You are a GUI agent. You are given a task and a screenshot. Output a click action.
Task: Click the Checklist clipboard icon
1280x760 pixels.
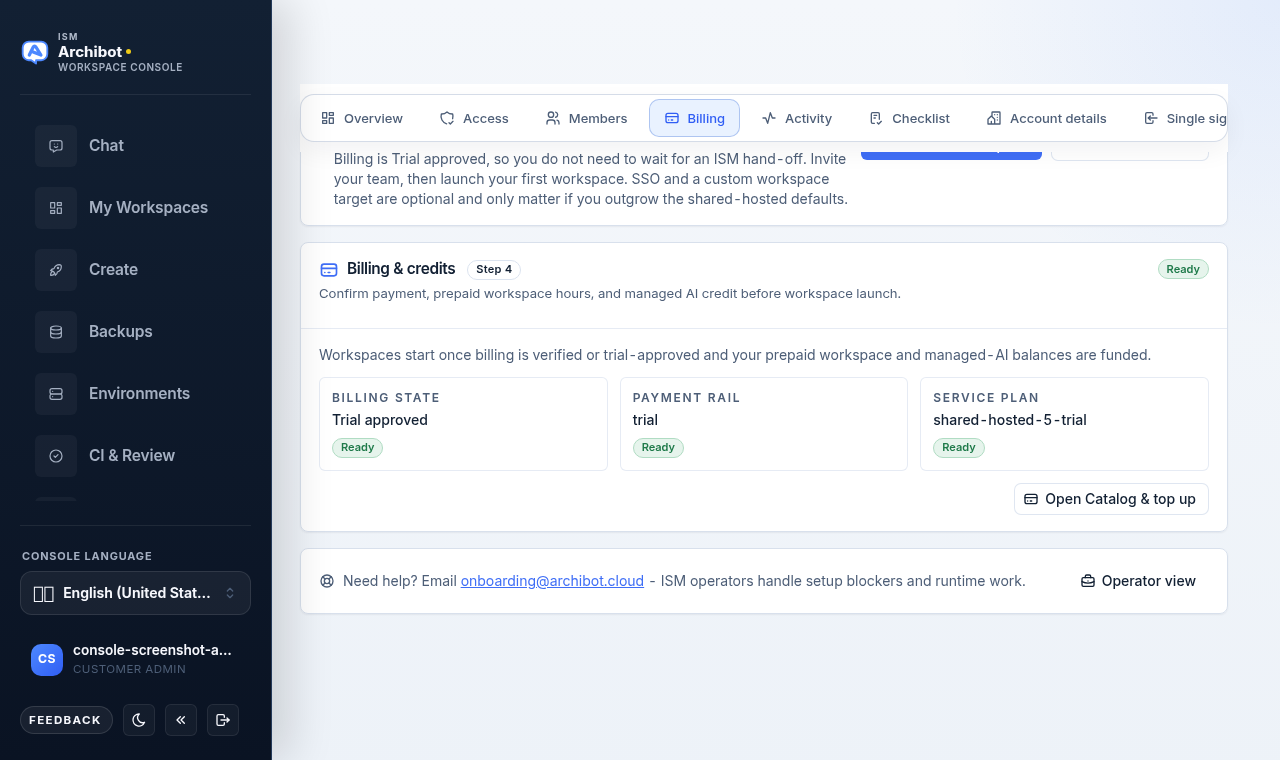tap(876, 118)
